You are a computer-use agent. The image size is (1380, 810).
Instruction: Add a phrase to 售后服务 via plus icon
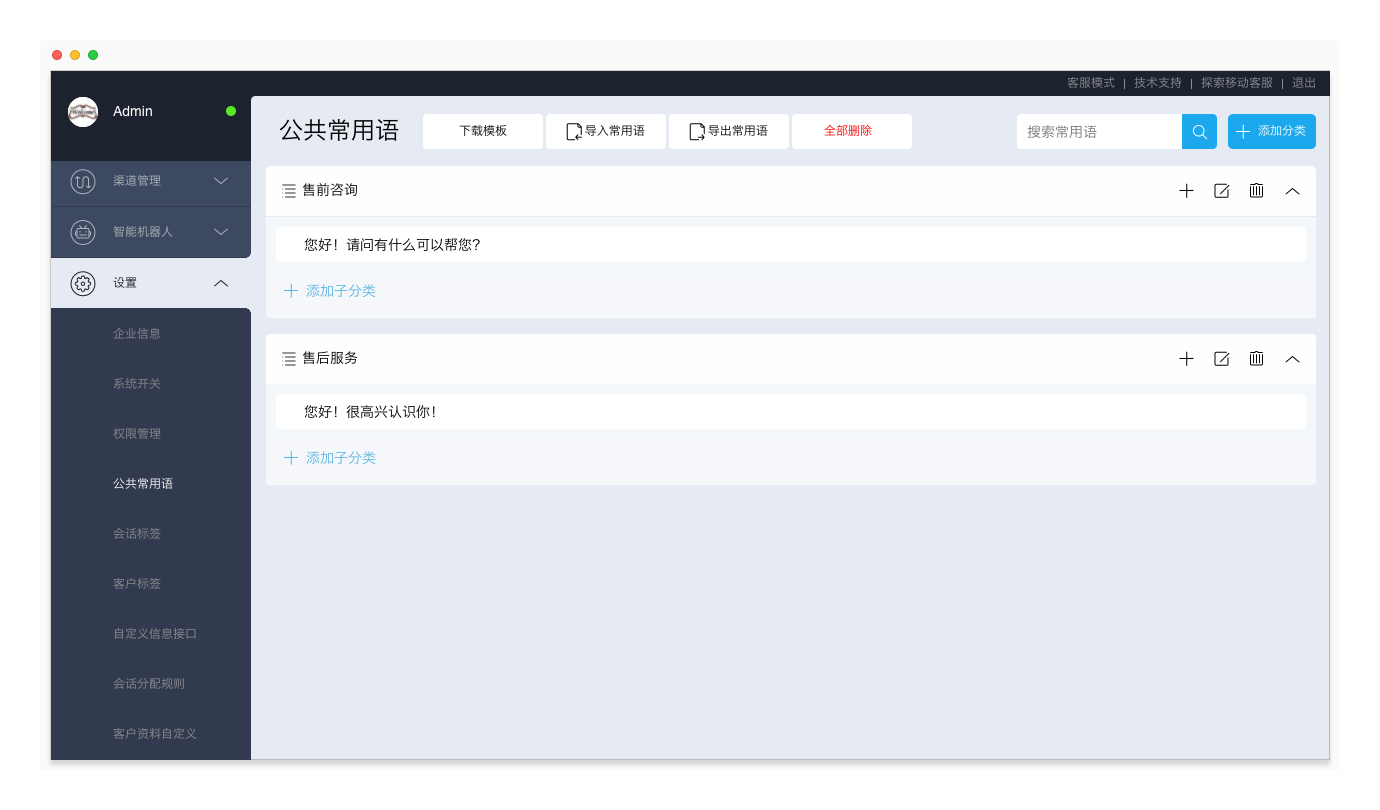click(1186, 358)
